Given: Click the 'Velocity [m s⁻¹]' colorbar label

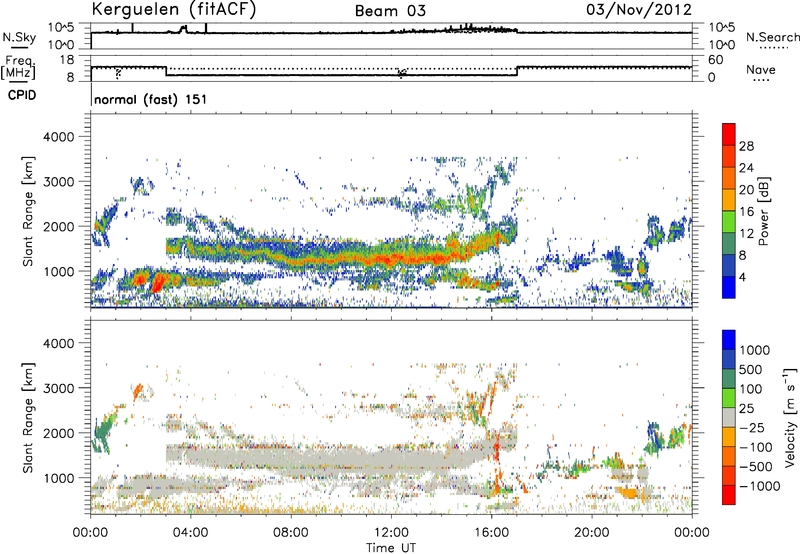Looking at the screenshot, I should click(x=790, y=416).
